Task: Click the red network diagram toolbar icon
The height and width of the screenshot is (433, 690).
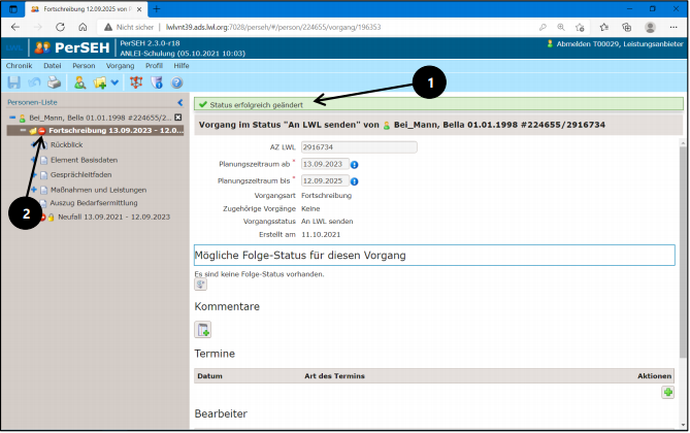Action: tap(136, 83)
